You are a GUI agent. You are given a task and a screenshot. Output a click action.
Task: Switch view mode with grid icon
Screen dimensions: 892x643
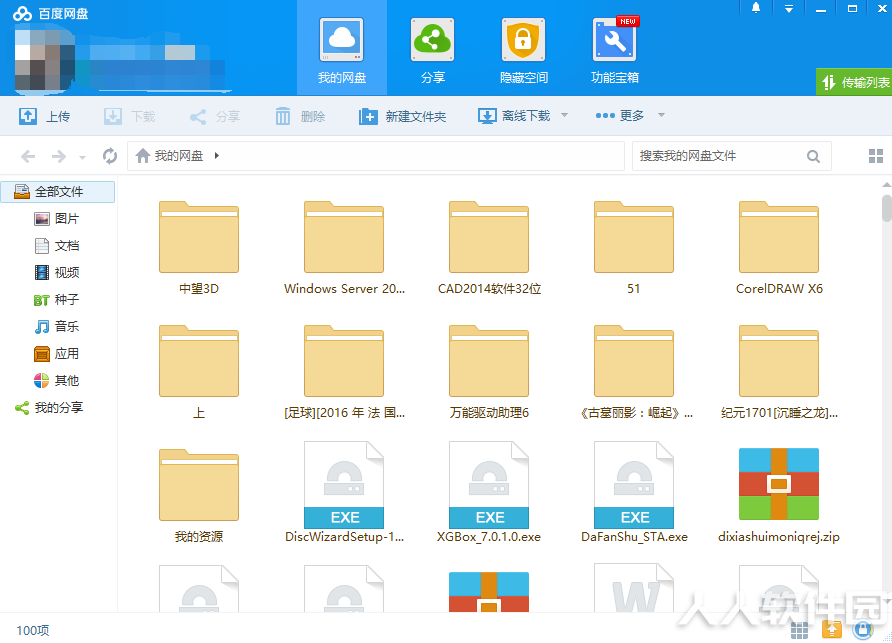pyautogui.click(x=876, y=156)
